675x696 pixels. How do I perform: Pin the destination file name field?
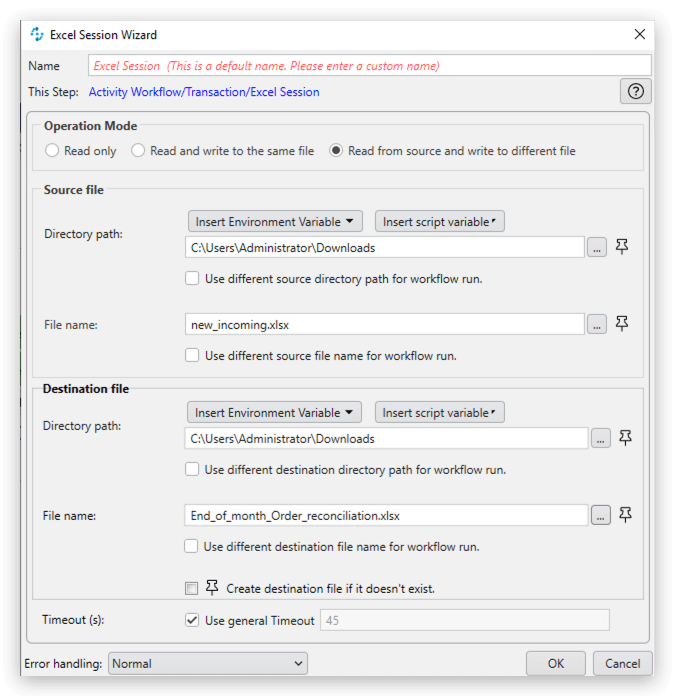coord(625,515)
